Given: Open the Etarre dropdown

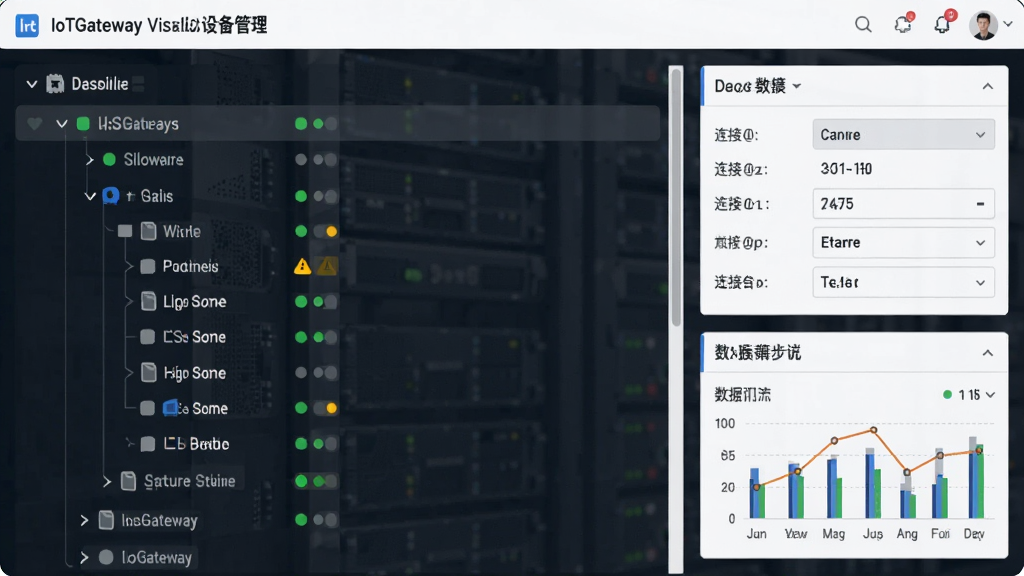Looking at the screenshot, I should click(903, 242).
